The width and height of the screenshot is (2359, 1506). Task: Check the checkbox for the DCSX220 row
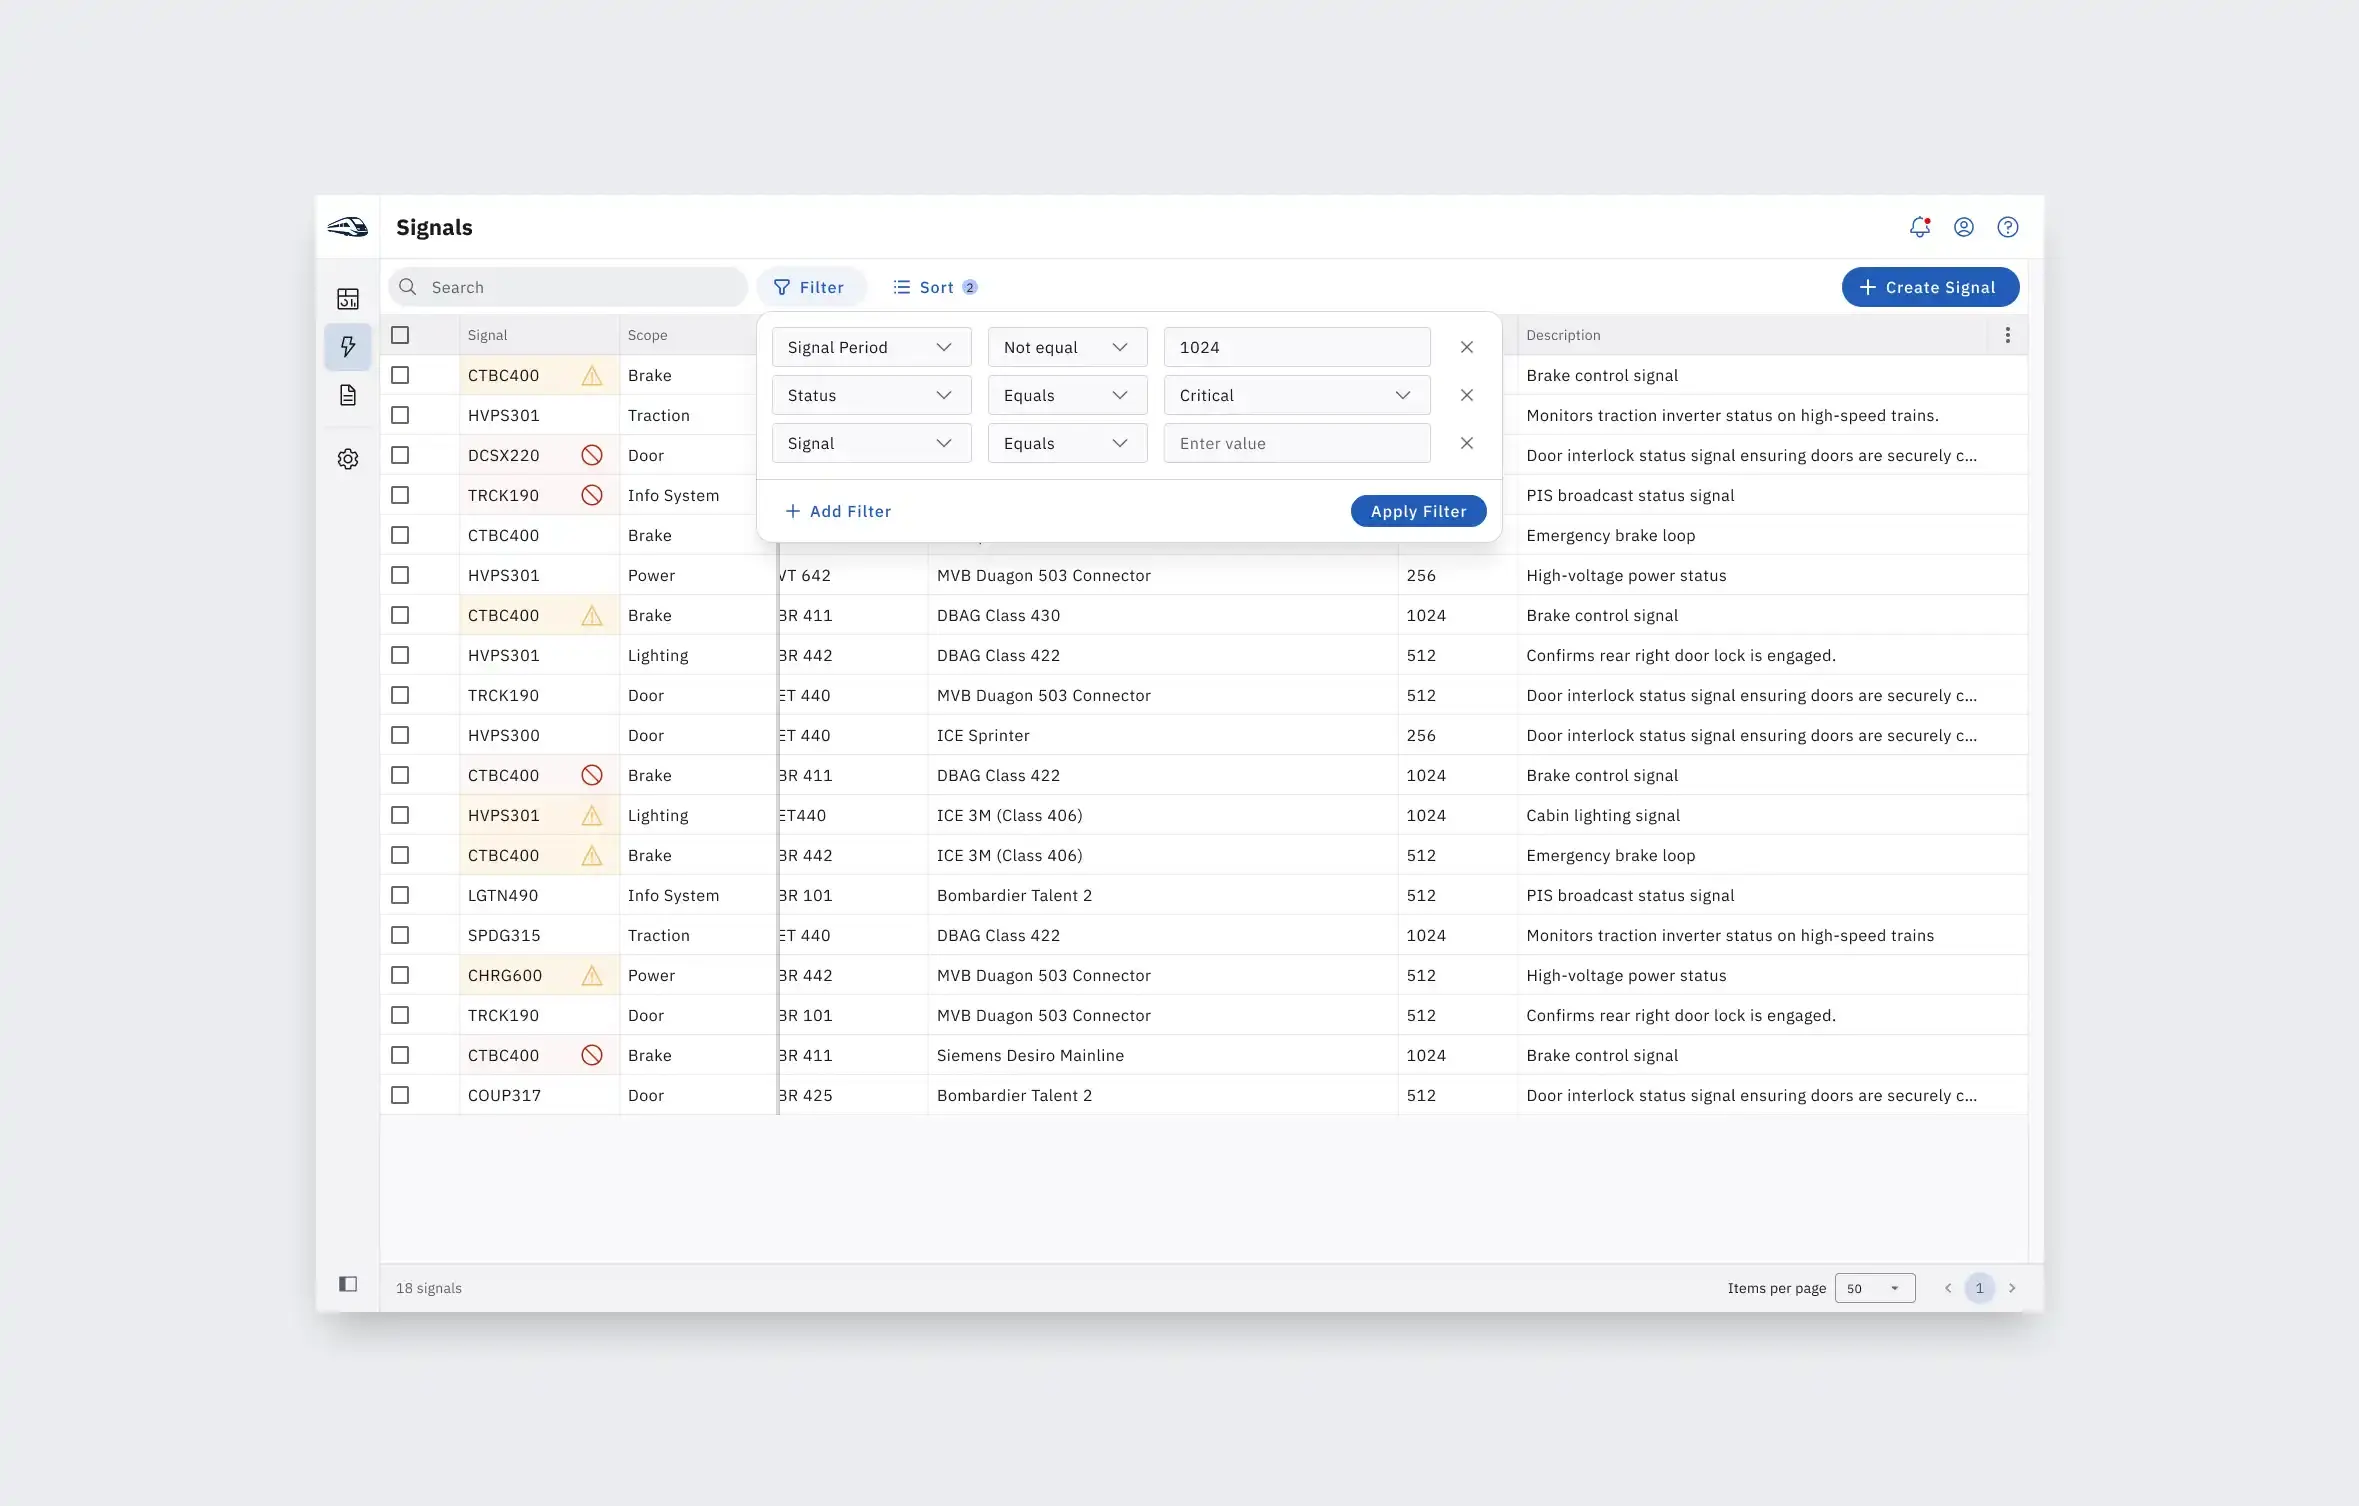click(401, 454)
